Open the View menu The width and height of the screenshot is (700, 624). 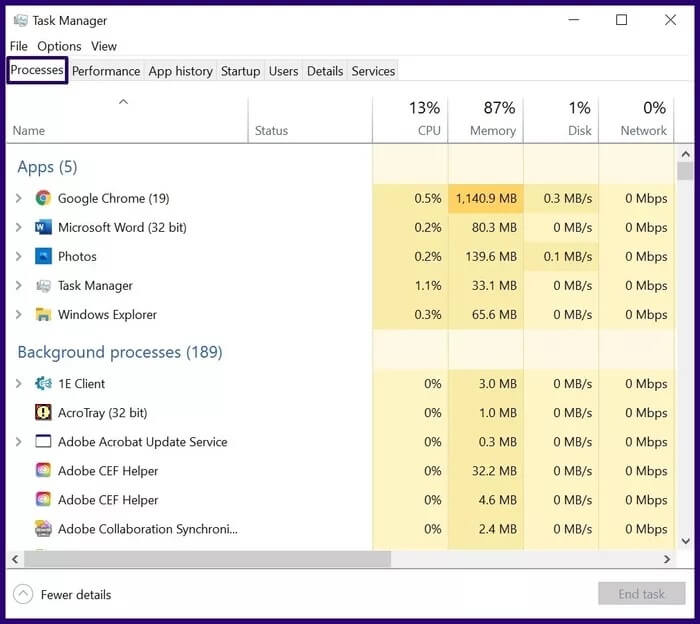[104, 46]
